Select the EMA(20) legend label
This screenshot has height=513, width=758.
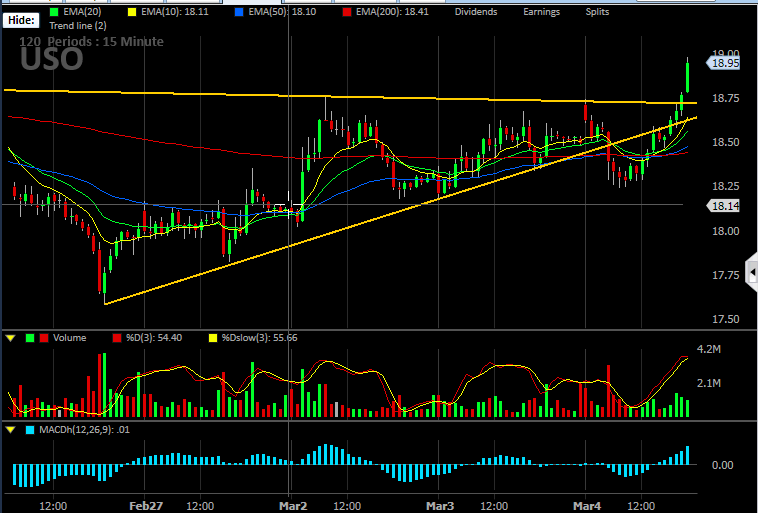pos(82,12)
